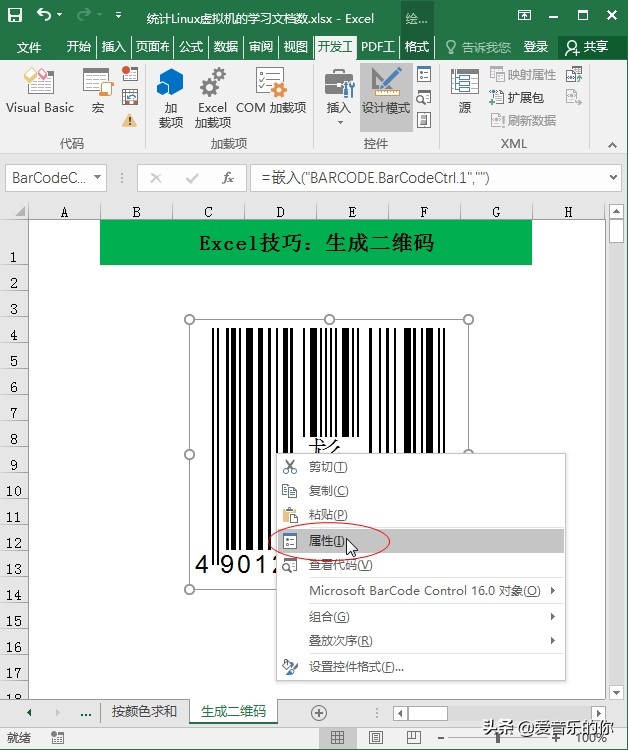Expand 叠放次序(R) submenu
This screenshot has height=750, width=628.
[421, 640]
